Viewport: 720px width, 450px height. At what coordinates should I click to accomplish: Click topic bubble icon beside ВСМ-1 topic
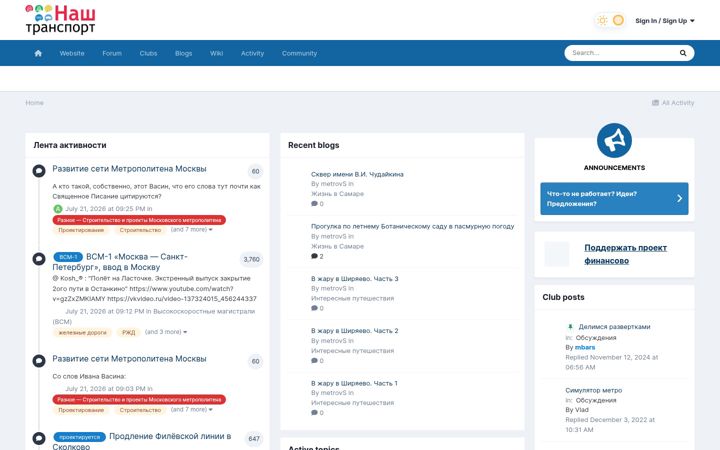(x=39, y=259)
